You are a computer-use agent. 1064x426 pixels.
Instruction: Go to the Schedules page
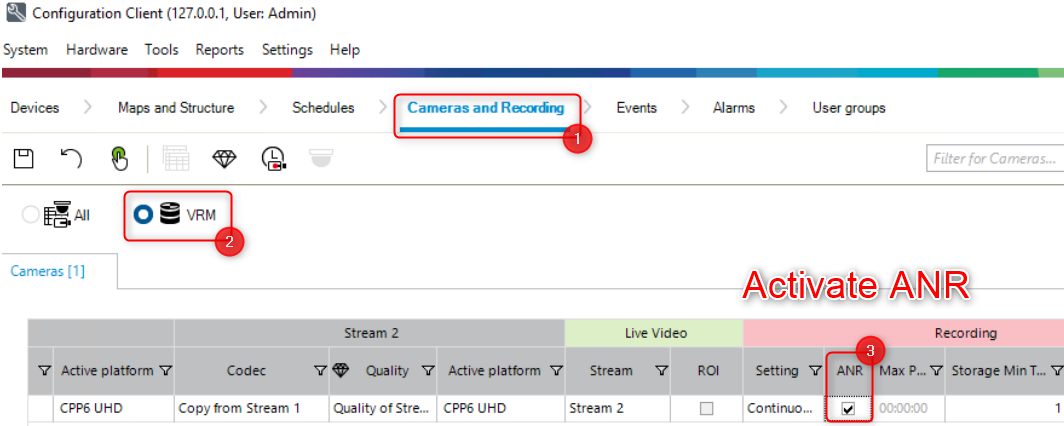pos(323,108)
